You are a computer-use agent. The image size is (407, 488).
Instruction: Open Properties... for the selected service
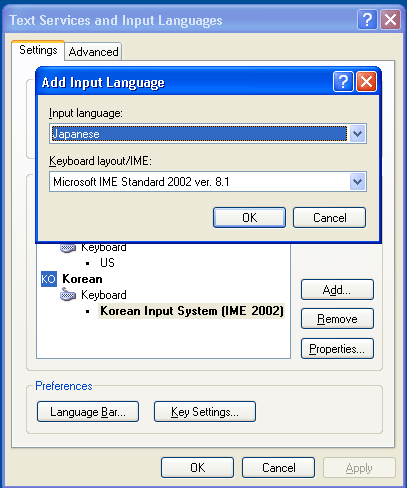pos(337,349)
